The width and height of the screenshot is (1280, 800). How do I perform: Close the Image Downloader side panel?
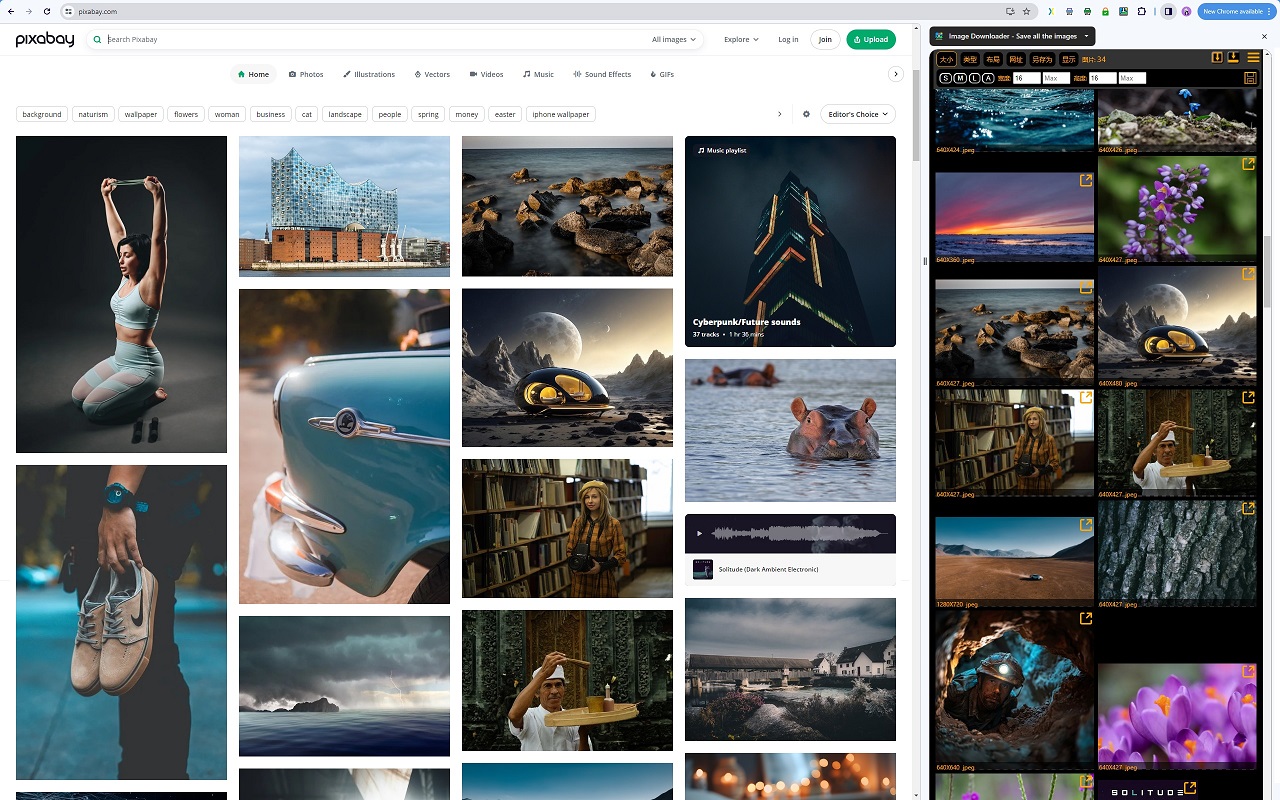click(1264, 36)
